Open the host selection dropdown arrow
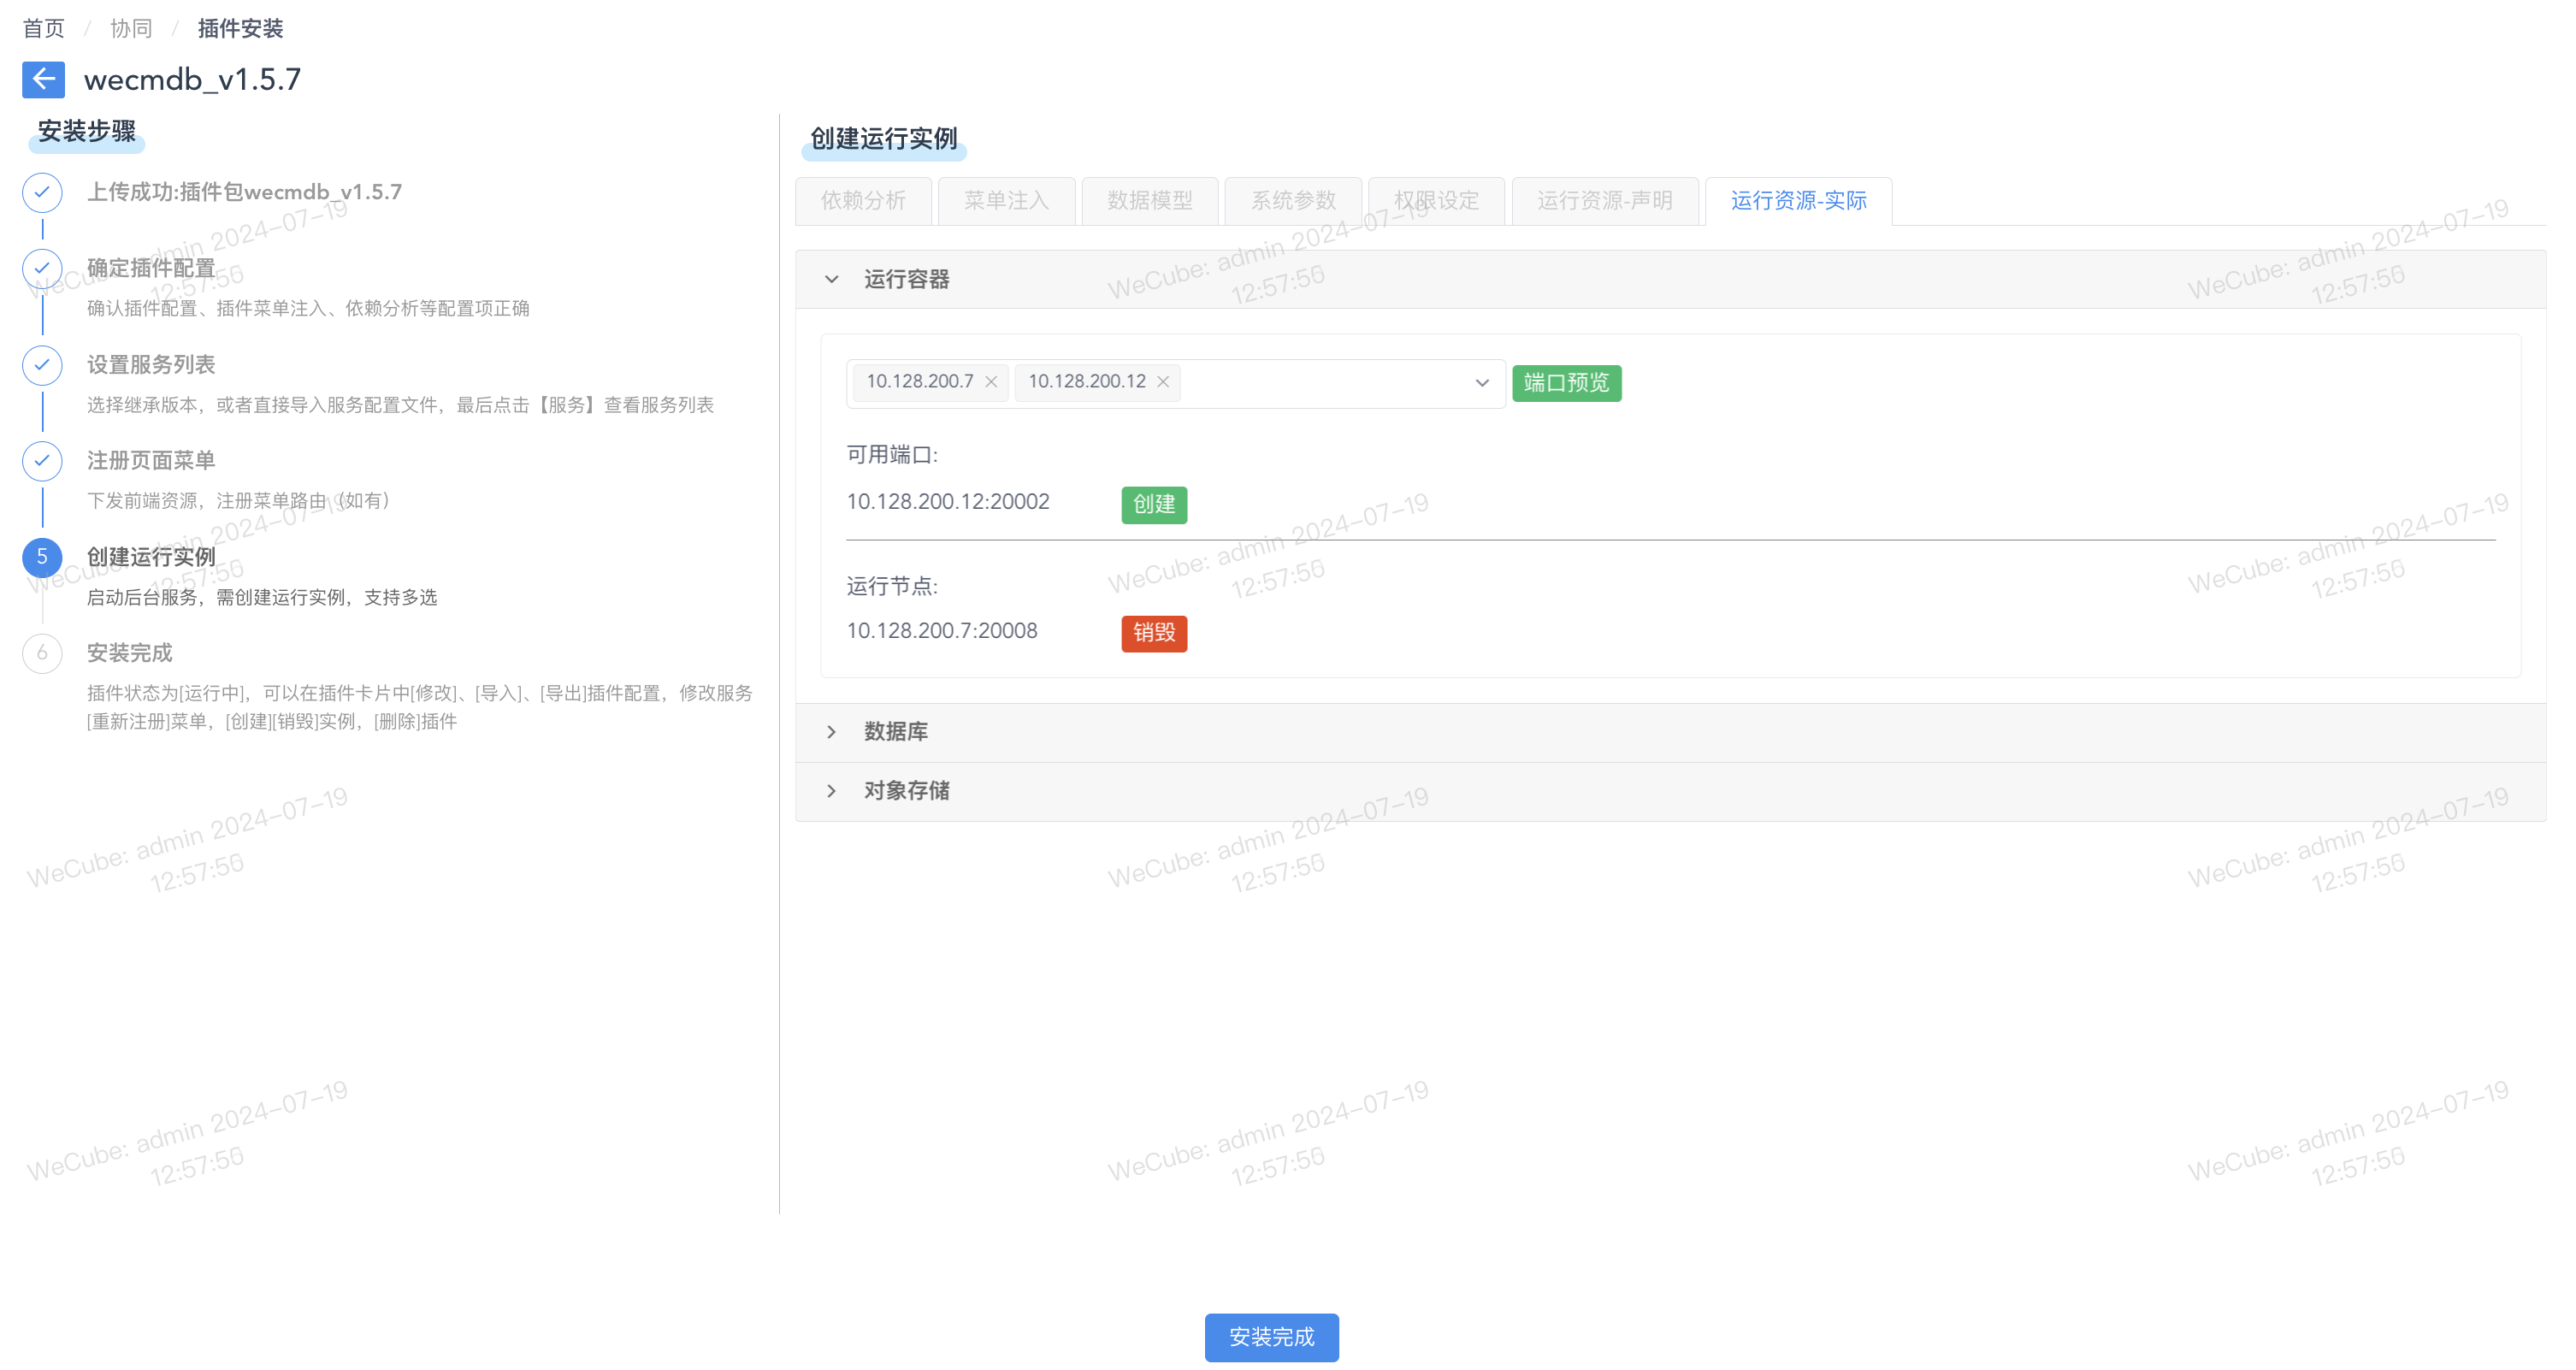Viewport: 2576px width, 1370px height. tap(1482, 383)
